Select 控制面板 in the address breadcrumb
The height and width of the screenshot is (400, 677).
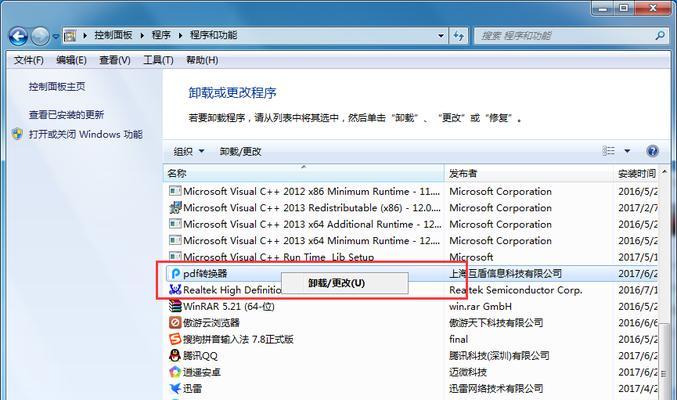[113, 35]
